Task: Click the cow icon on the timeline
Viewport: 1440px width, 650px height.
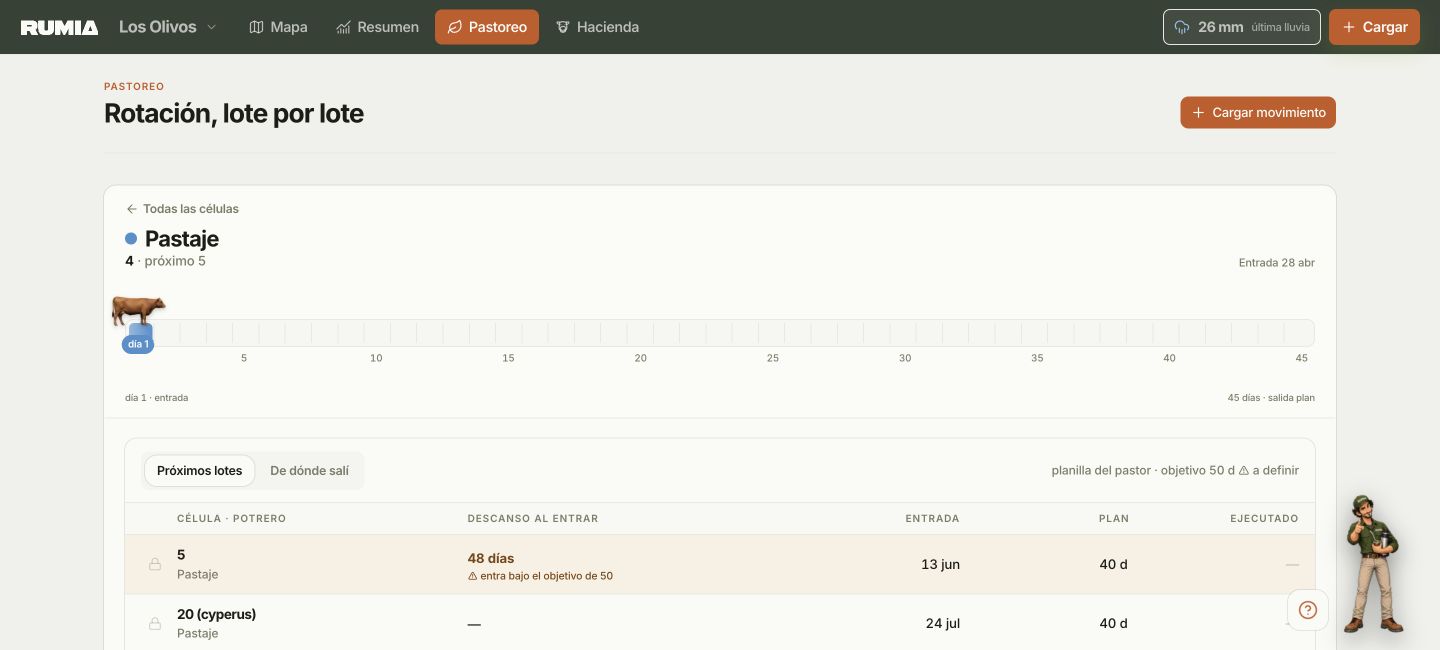Action: [139, 310]
